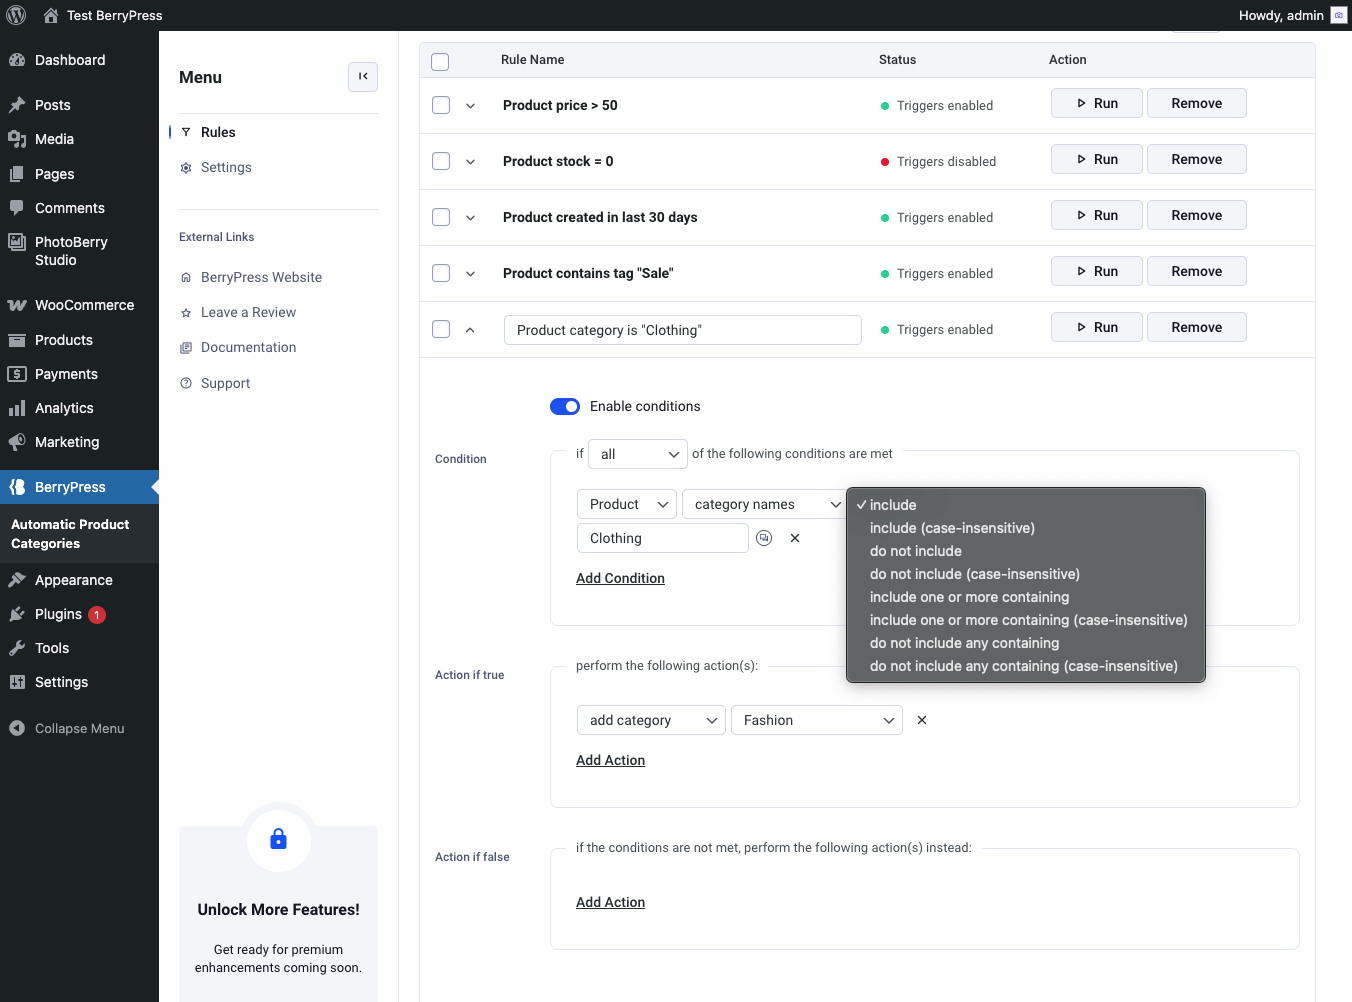This screenshot has width=1352, height=1002.
Task: Click the Plugins plug icon
Action: 17,614
